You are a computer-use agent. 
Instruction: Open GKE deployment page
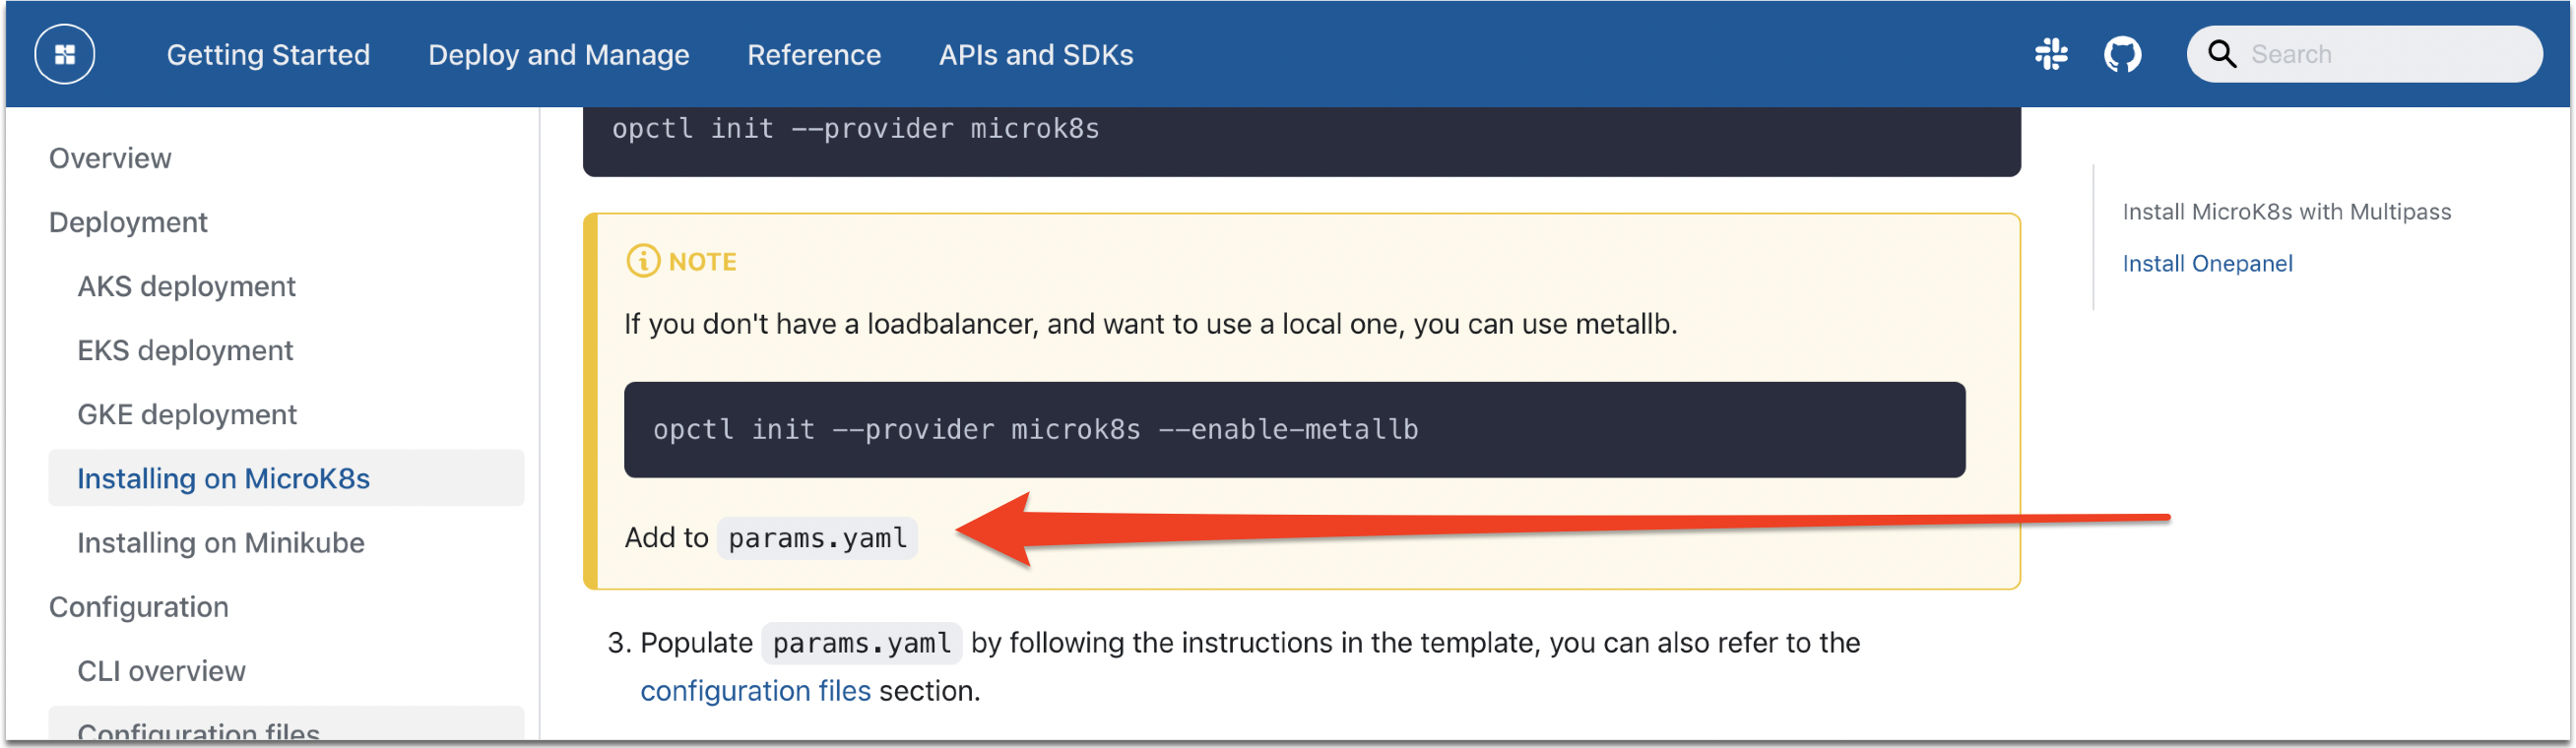[x=187, y=414]
